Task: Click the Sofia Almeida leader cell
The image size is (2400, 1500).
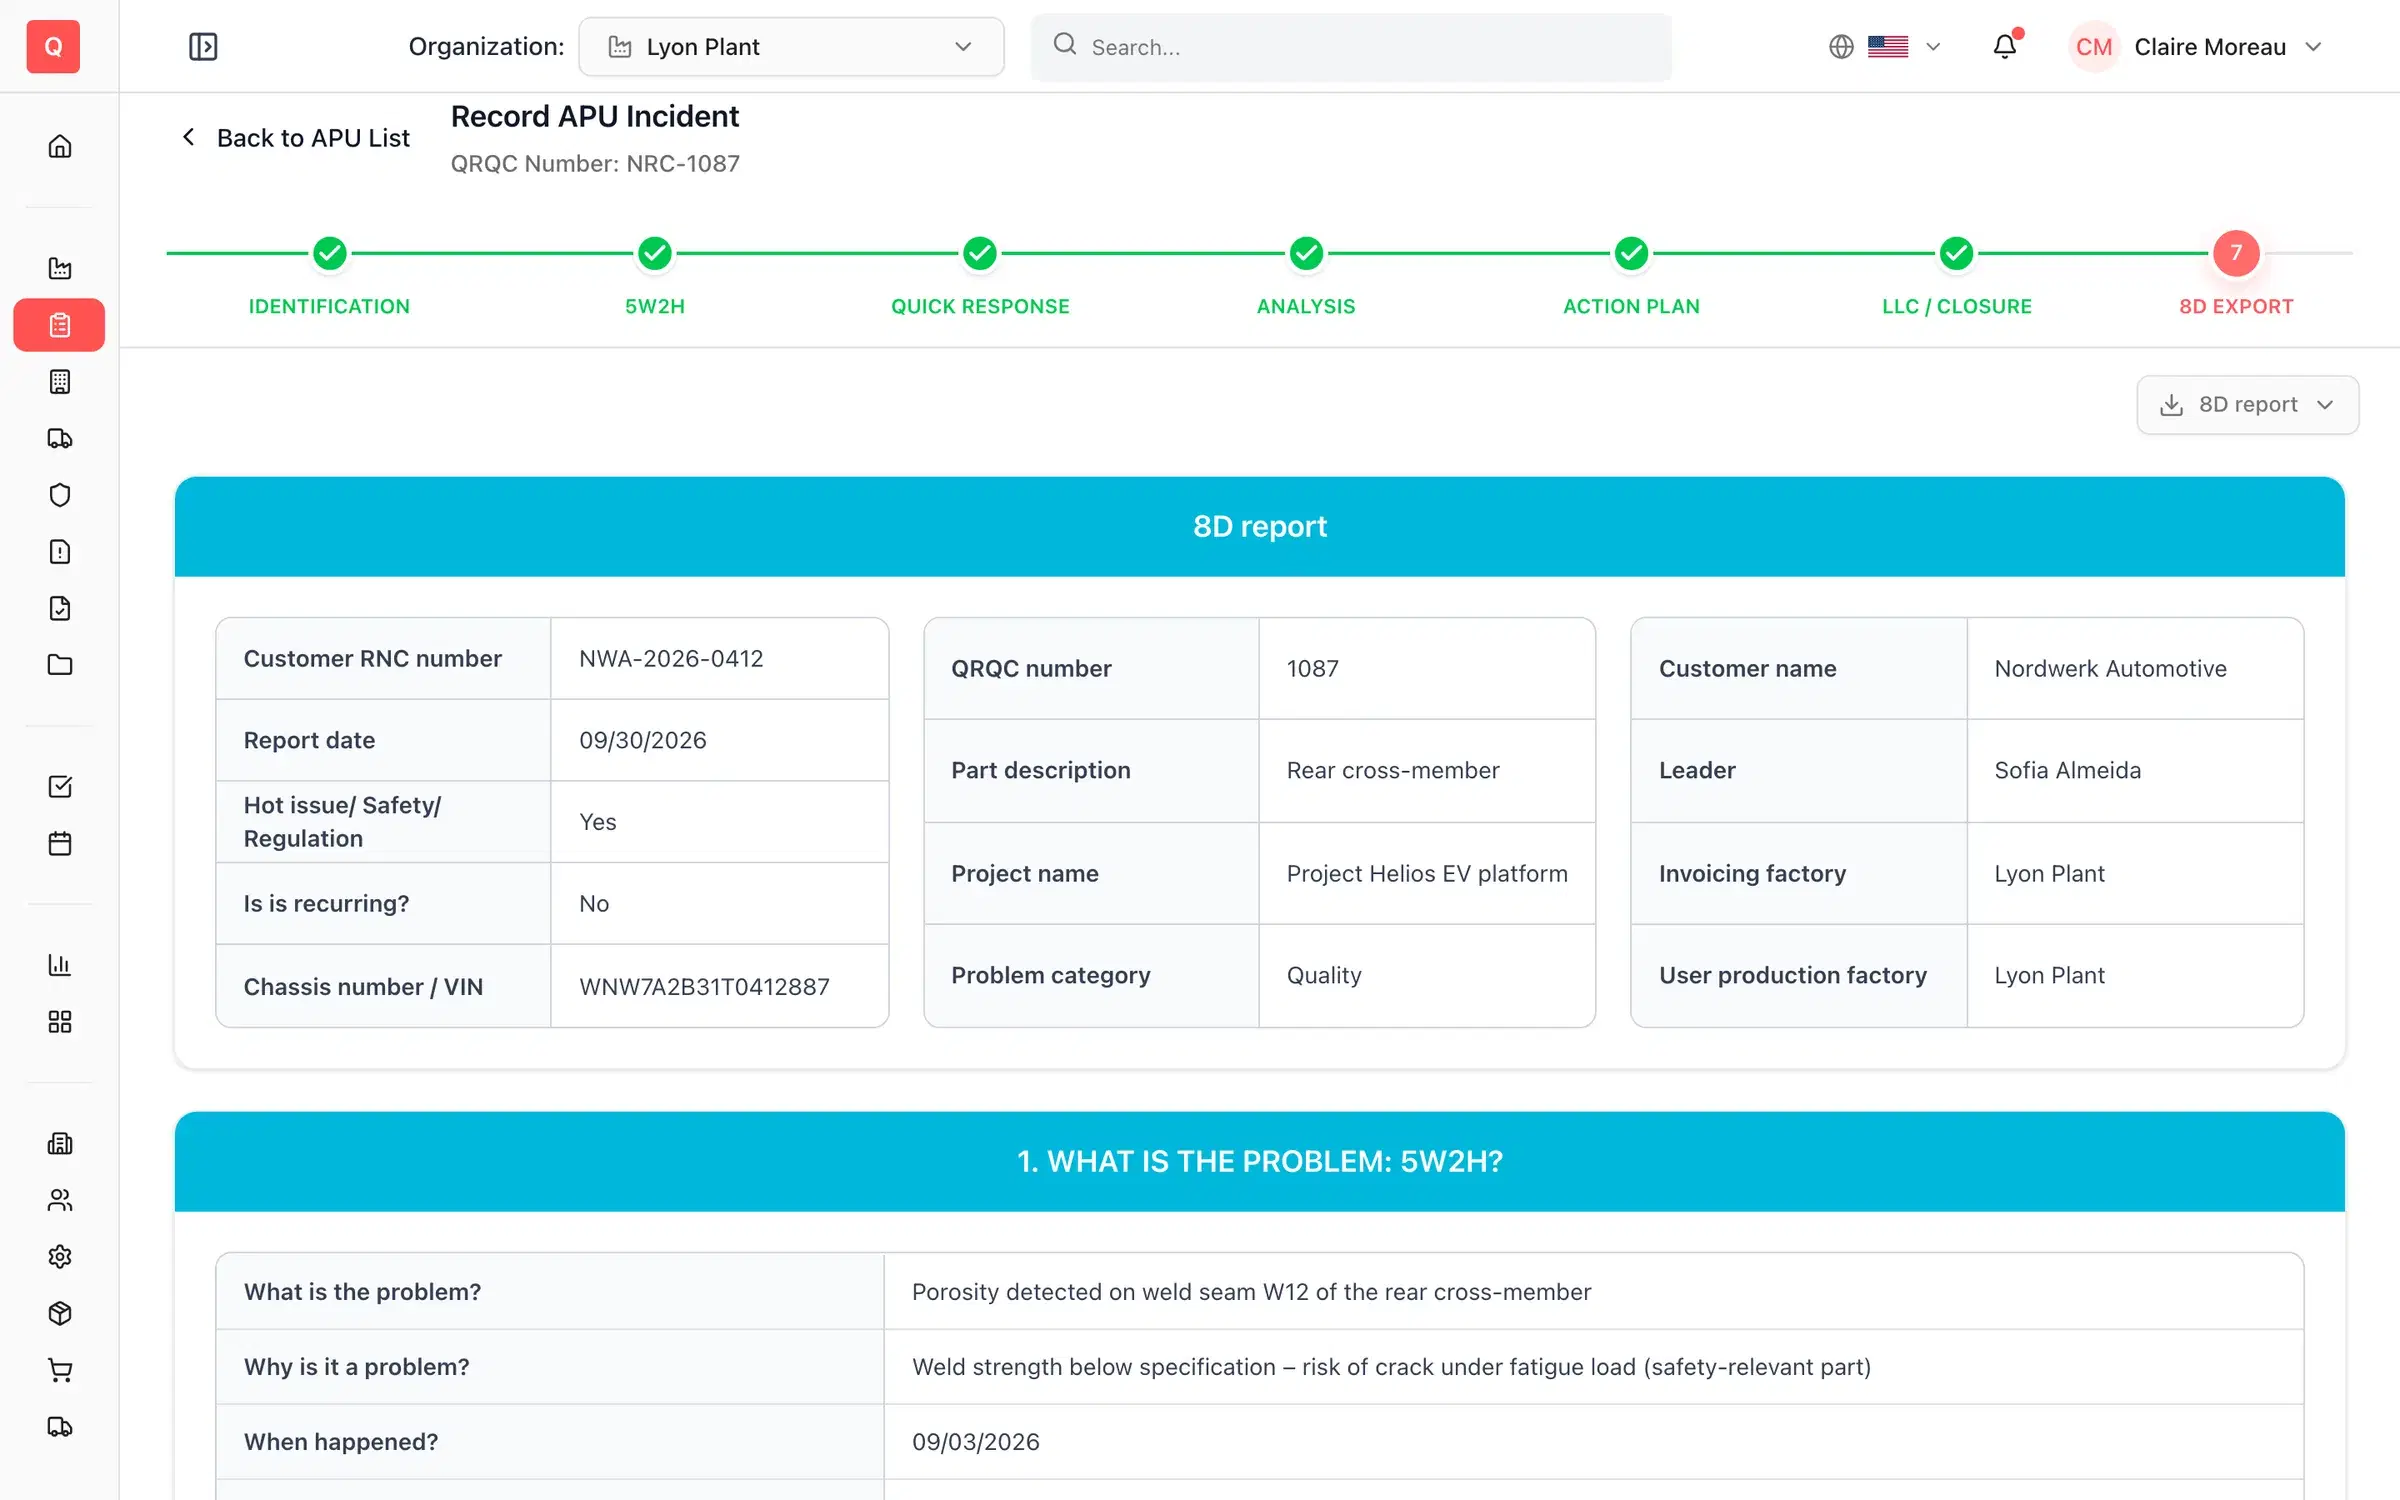Action: (x=2135, y=770)
